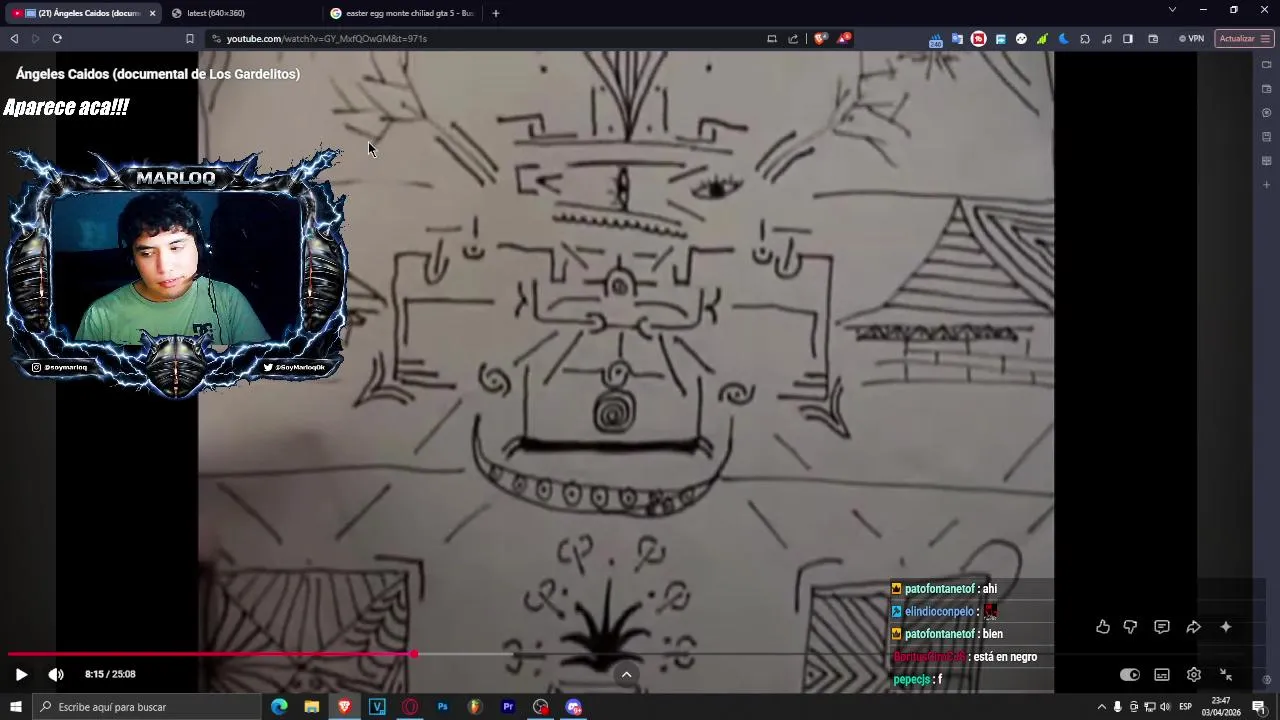Open Windows notification center
The image size is (1280, 720).
pos(1259,707)
